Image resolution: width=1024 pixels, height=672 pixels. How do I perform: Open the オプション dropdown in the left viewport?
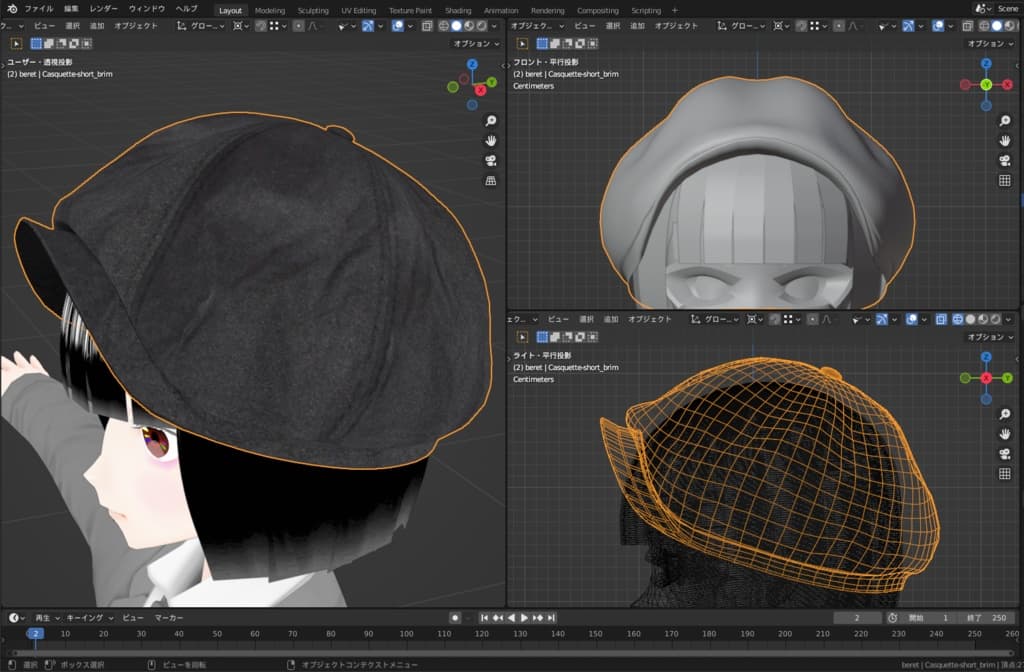(475, 44)
